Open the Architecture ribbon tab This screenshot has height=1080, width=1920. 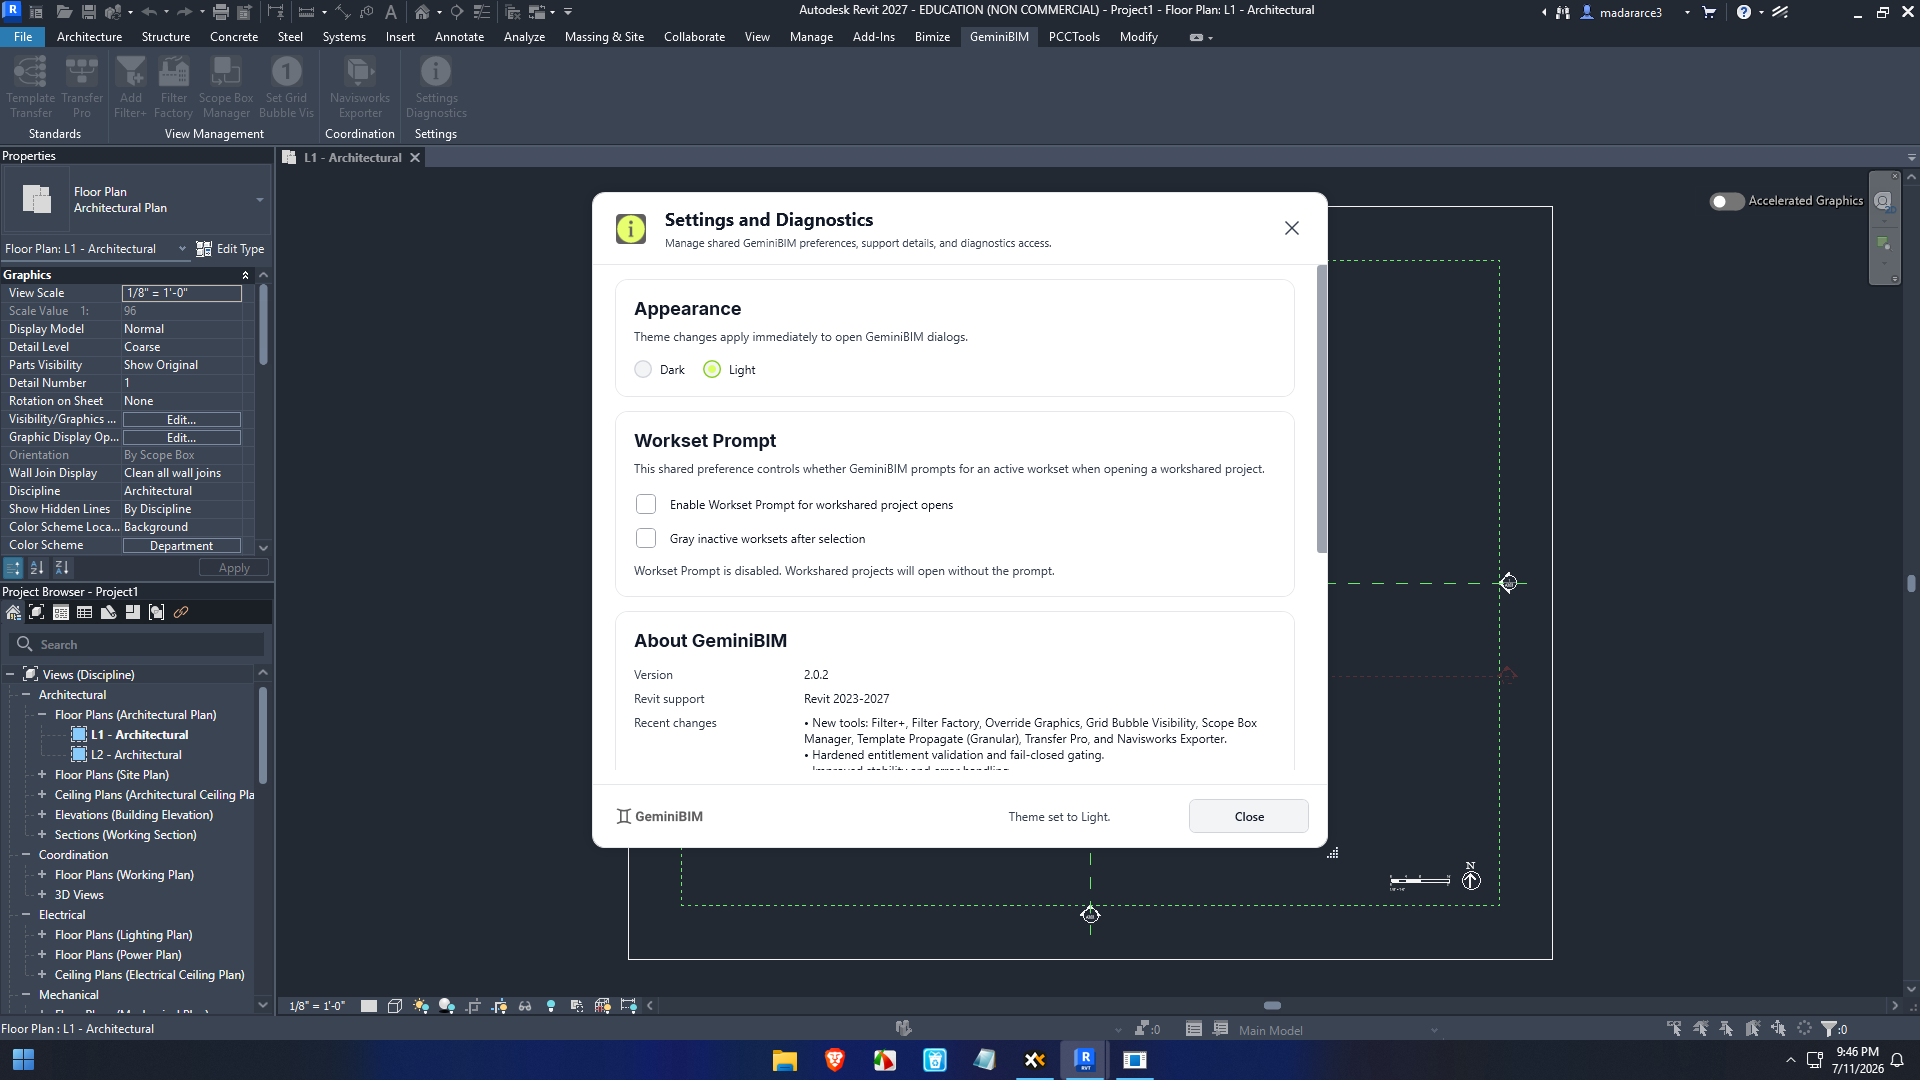pyautogui.click(x=89, y=37)
